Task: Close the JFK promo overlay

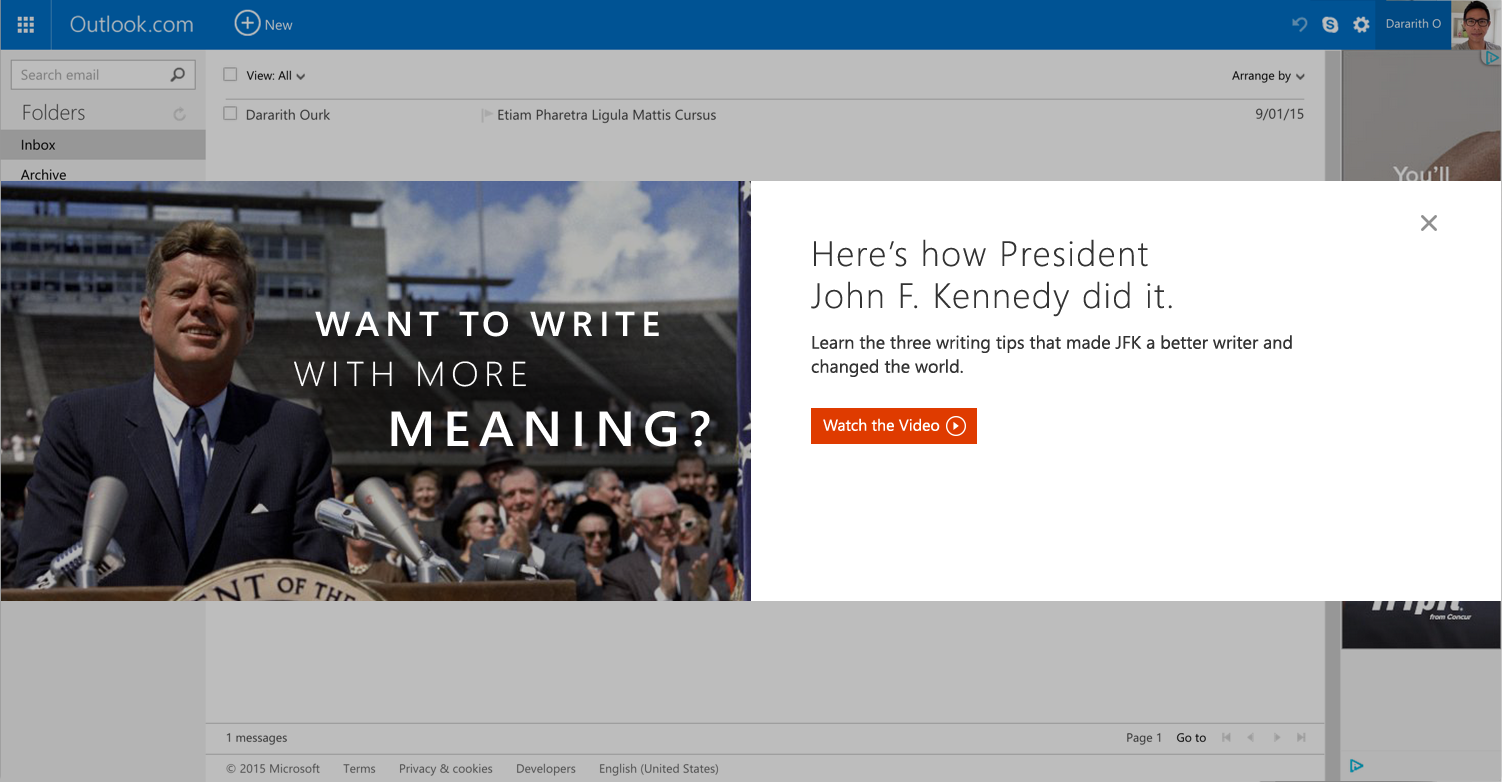Action: coord(1429,223)
